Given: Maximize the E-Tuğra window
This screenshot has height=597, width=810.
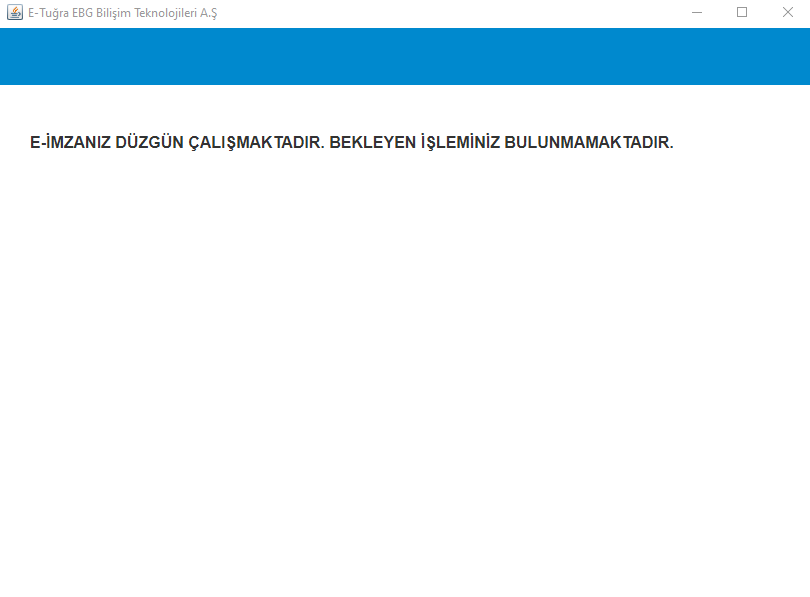Looking at the screenshot, I should click(x=742, y=12).
